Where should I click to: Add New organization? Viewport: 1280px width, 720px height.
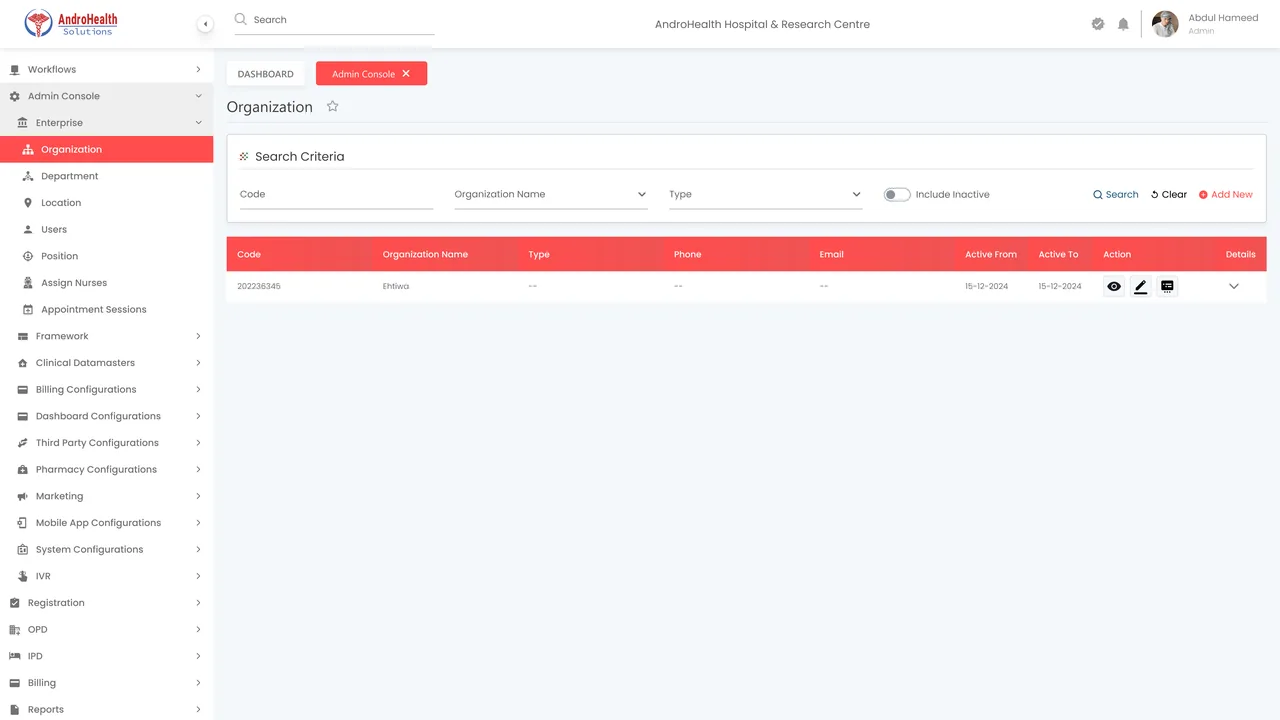[1226, 195]
